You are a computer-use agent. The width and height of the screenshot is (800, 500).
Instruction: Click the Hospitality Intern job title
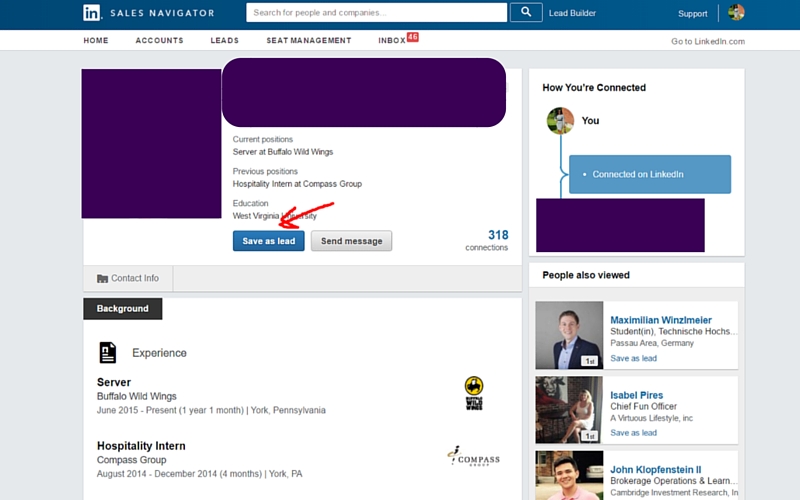coord(141,446)
